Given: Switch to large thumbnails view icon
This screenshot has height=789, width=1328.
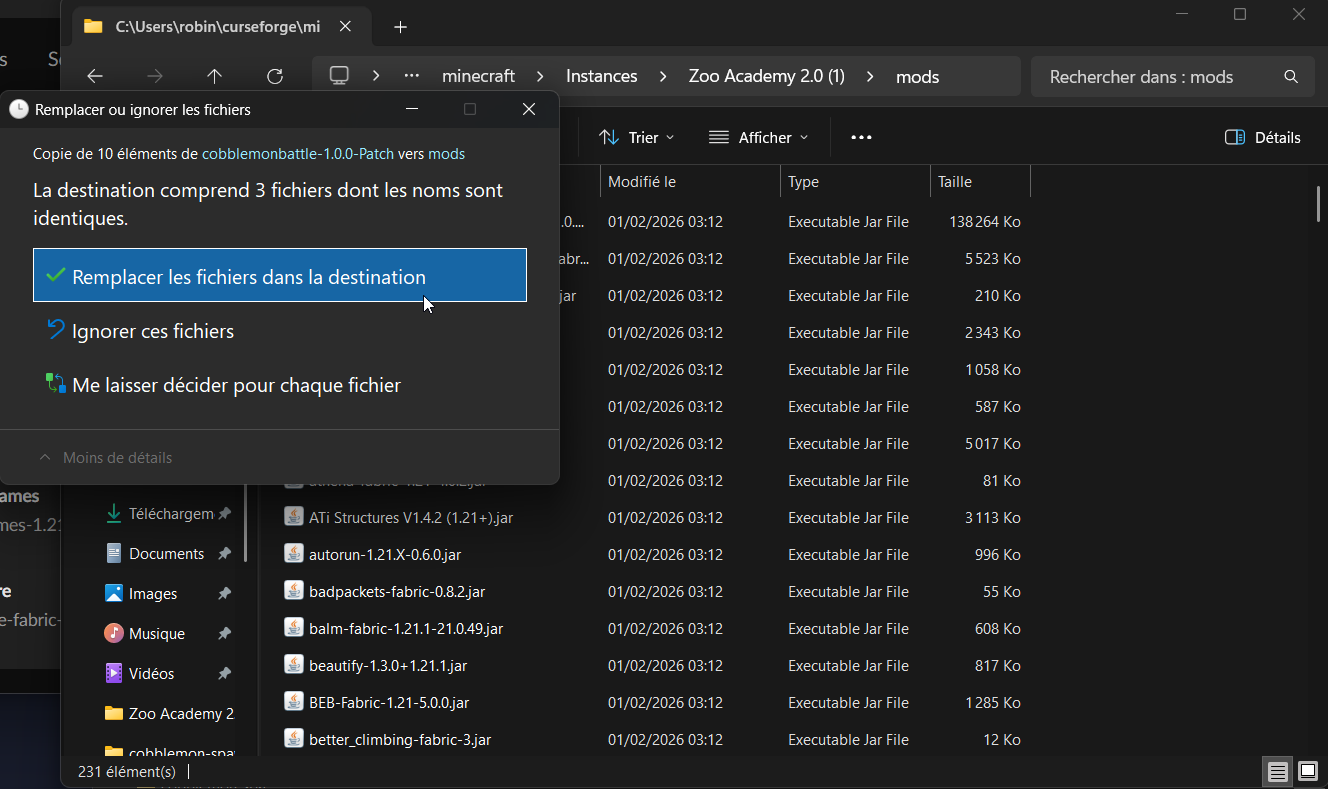Looking at the screenshot, I should [x=1307, y=771].
